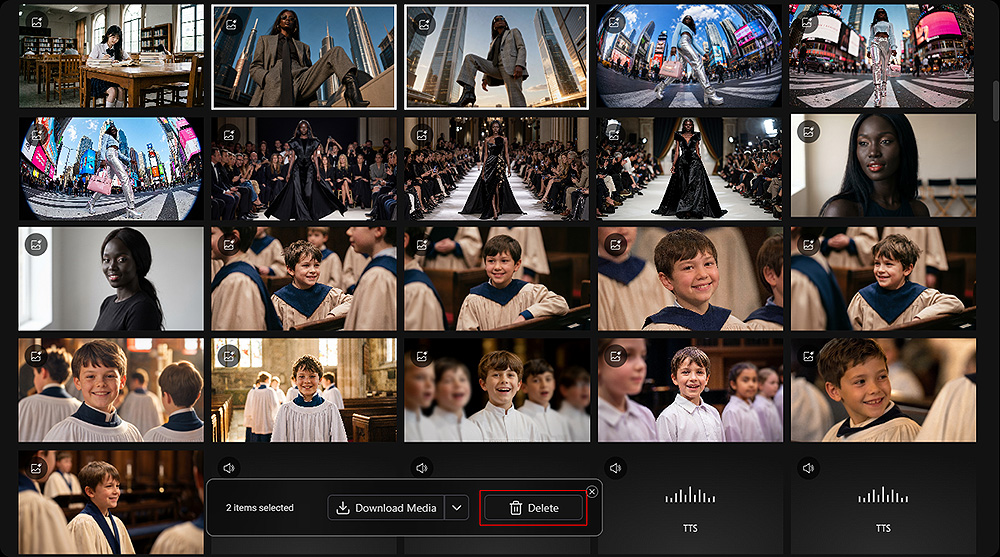Viewport: 1000px width, 557px height.
Task: Open the woman in black portrait by window
Action: 111,279
